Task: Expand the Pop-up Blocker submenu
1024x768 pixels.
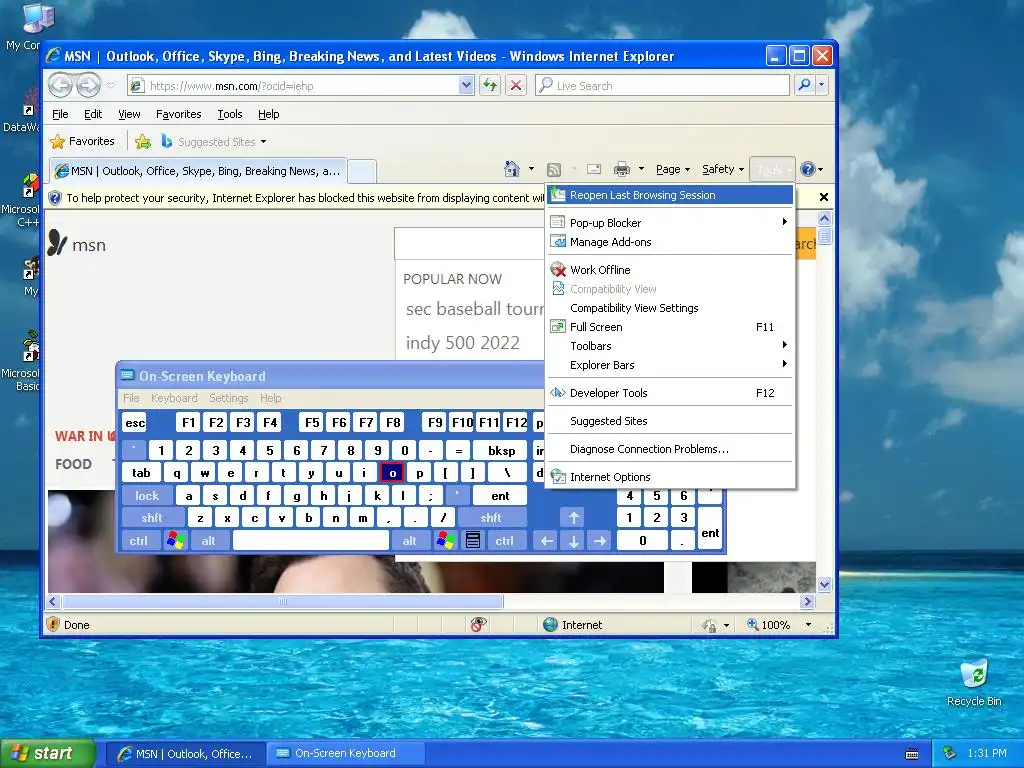Action: pyautogui.click(x=670, y=223)
